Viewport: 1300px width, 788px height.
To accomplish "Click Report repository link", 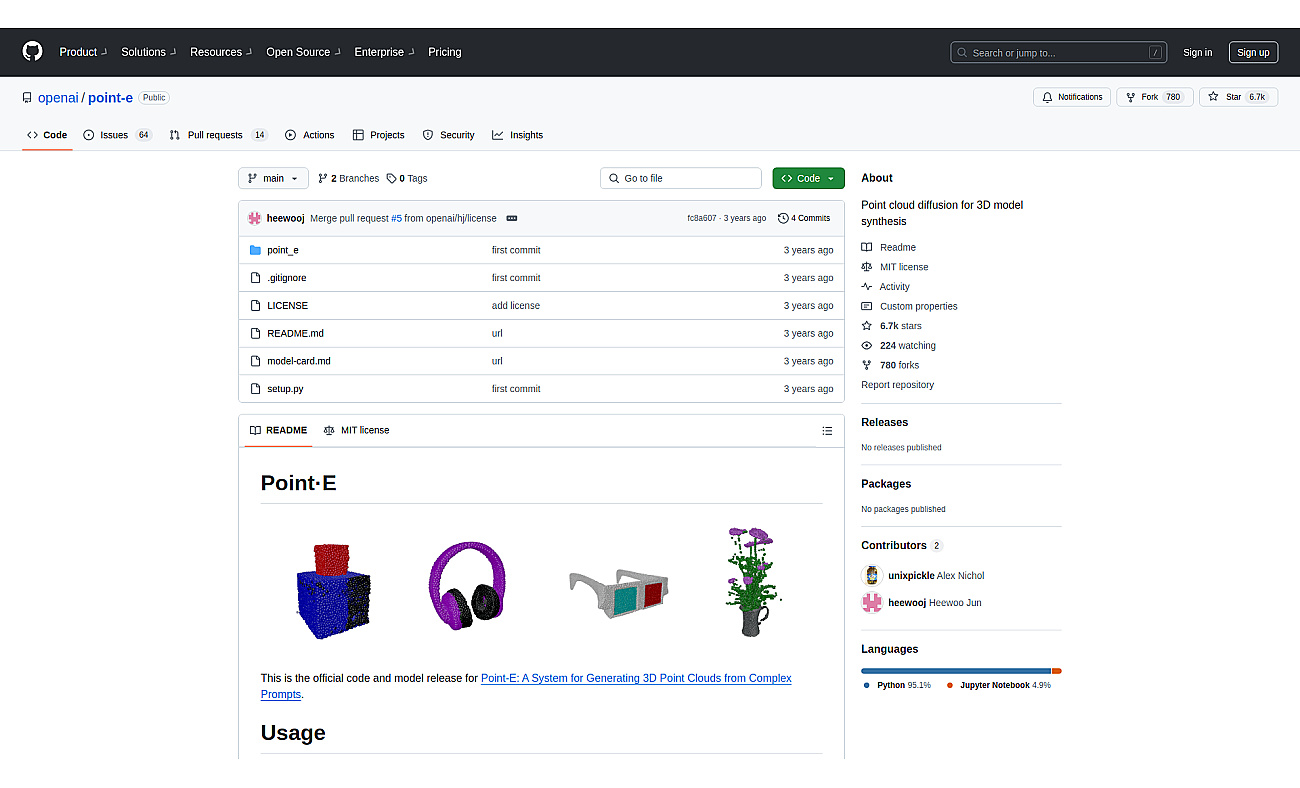I will tap(897, 385).
